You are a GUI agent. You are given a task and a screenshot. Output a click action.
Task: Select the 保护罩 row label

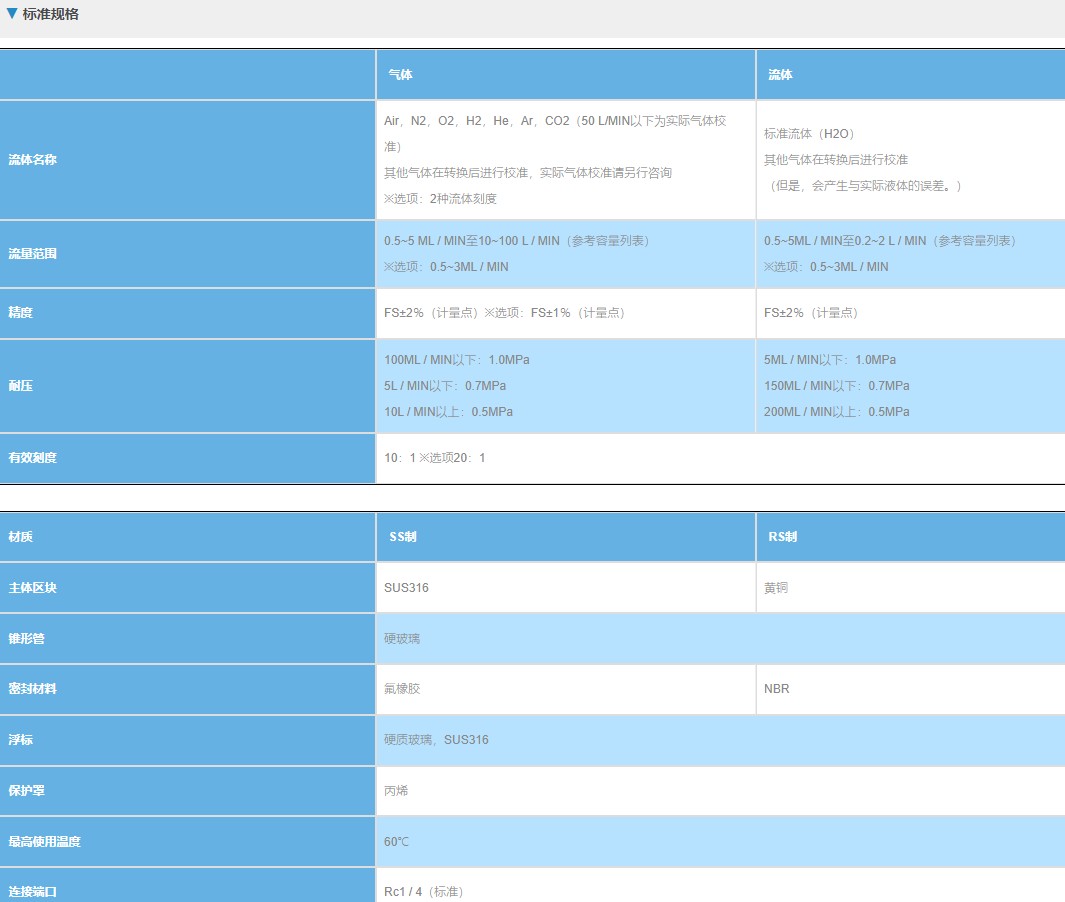point(27,791)
